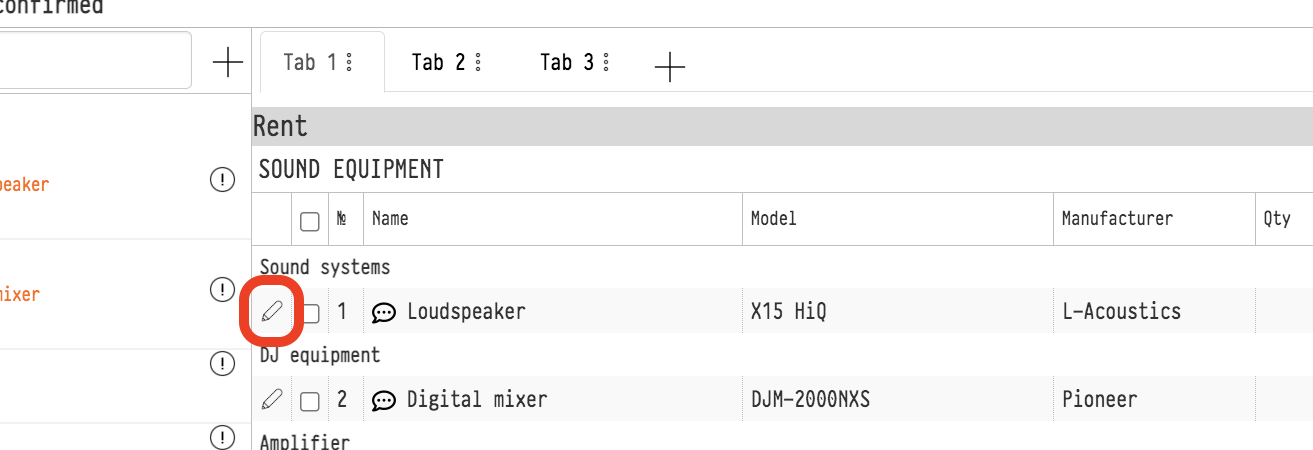Open Tab 1 options menu dots
The height and width of the screenshot is (450, 1313).
pos(349,63)
